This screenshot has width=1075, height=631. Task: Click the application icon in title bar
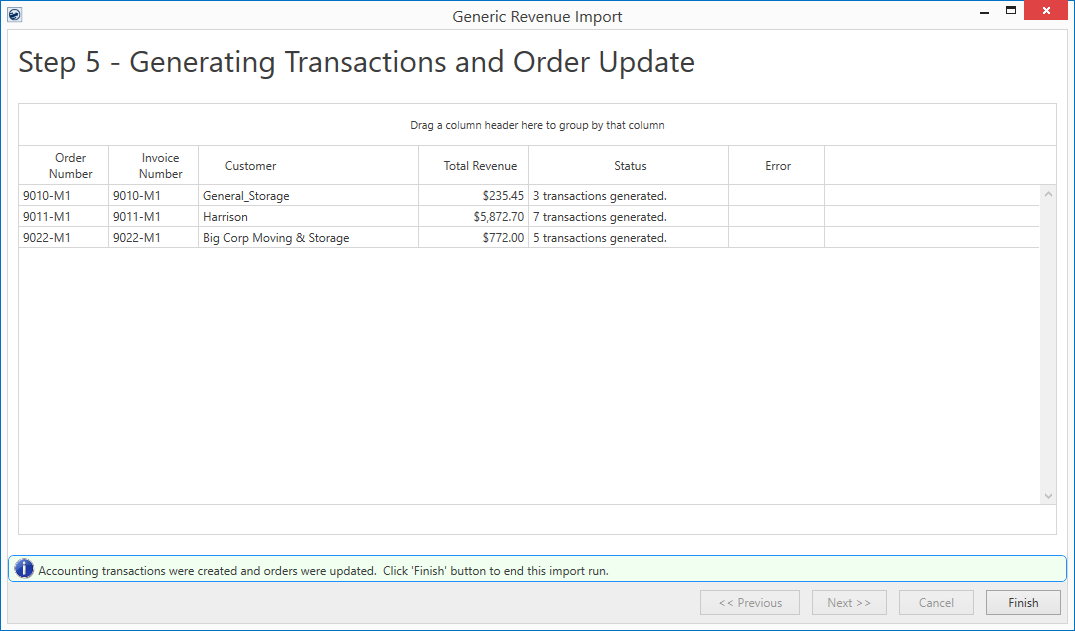click(x=14, y=15)
